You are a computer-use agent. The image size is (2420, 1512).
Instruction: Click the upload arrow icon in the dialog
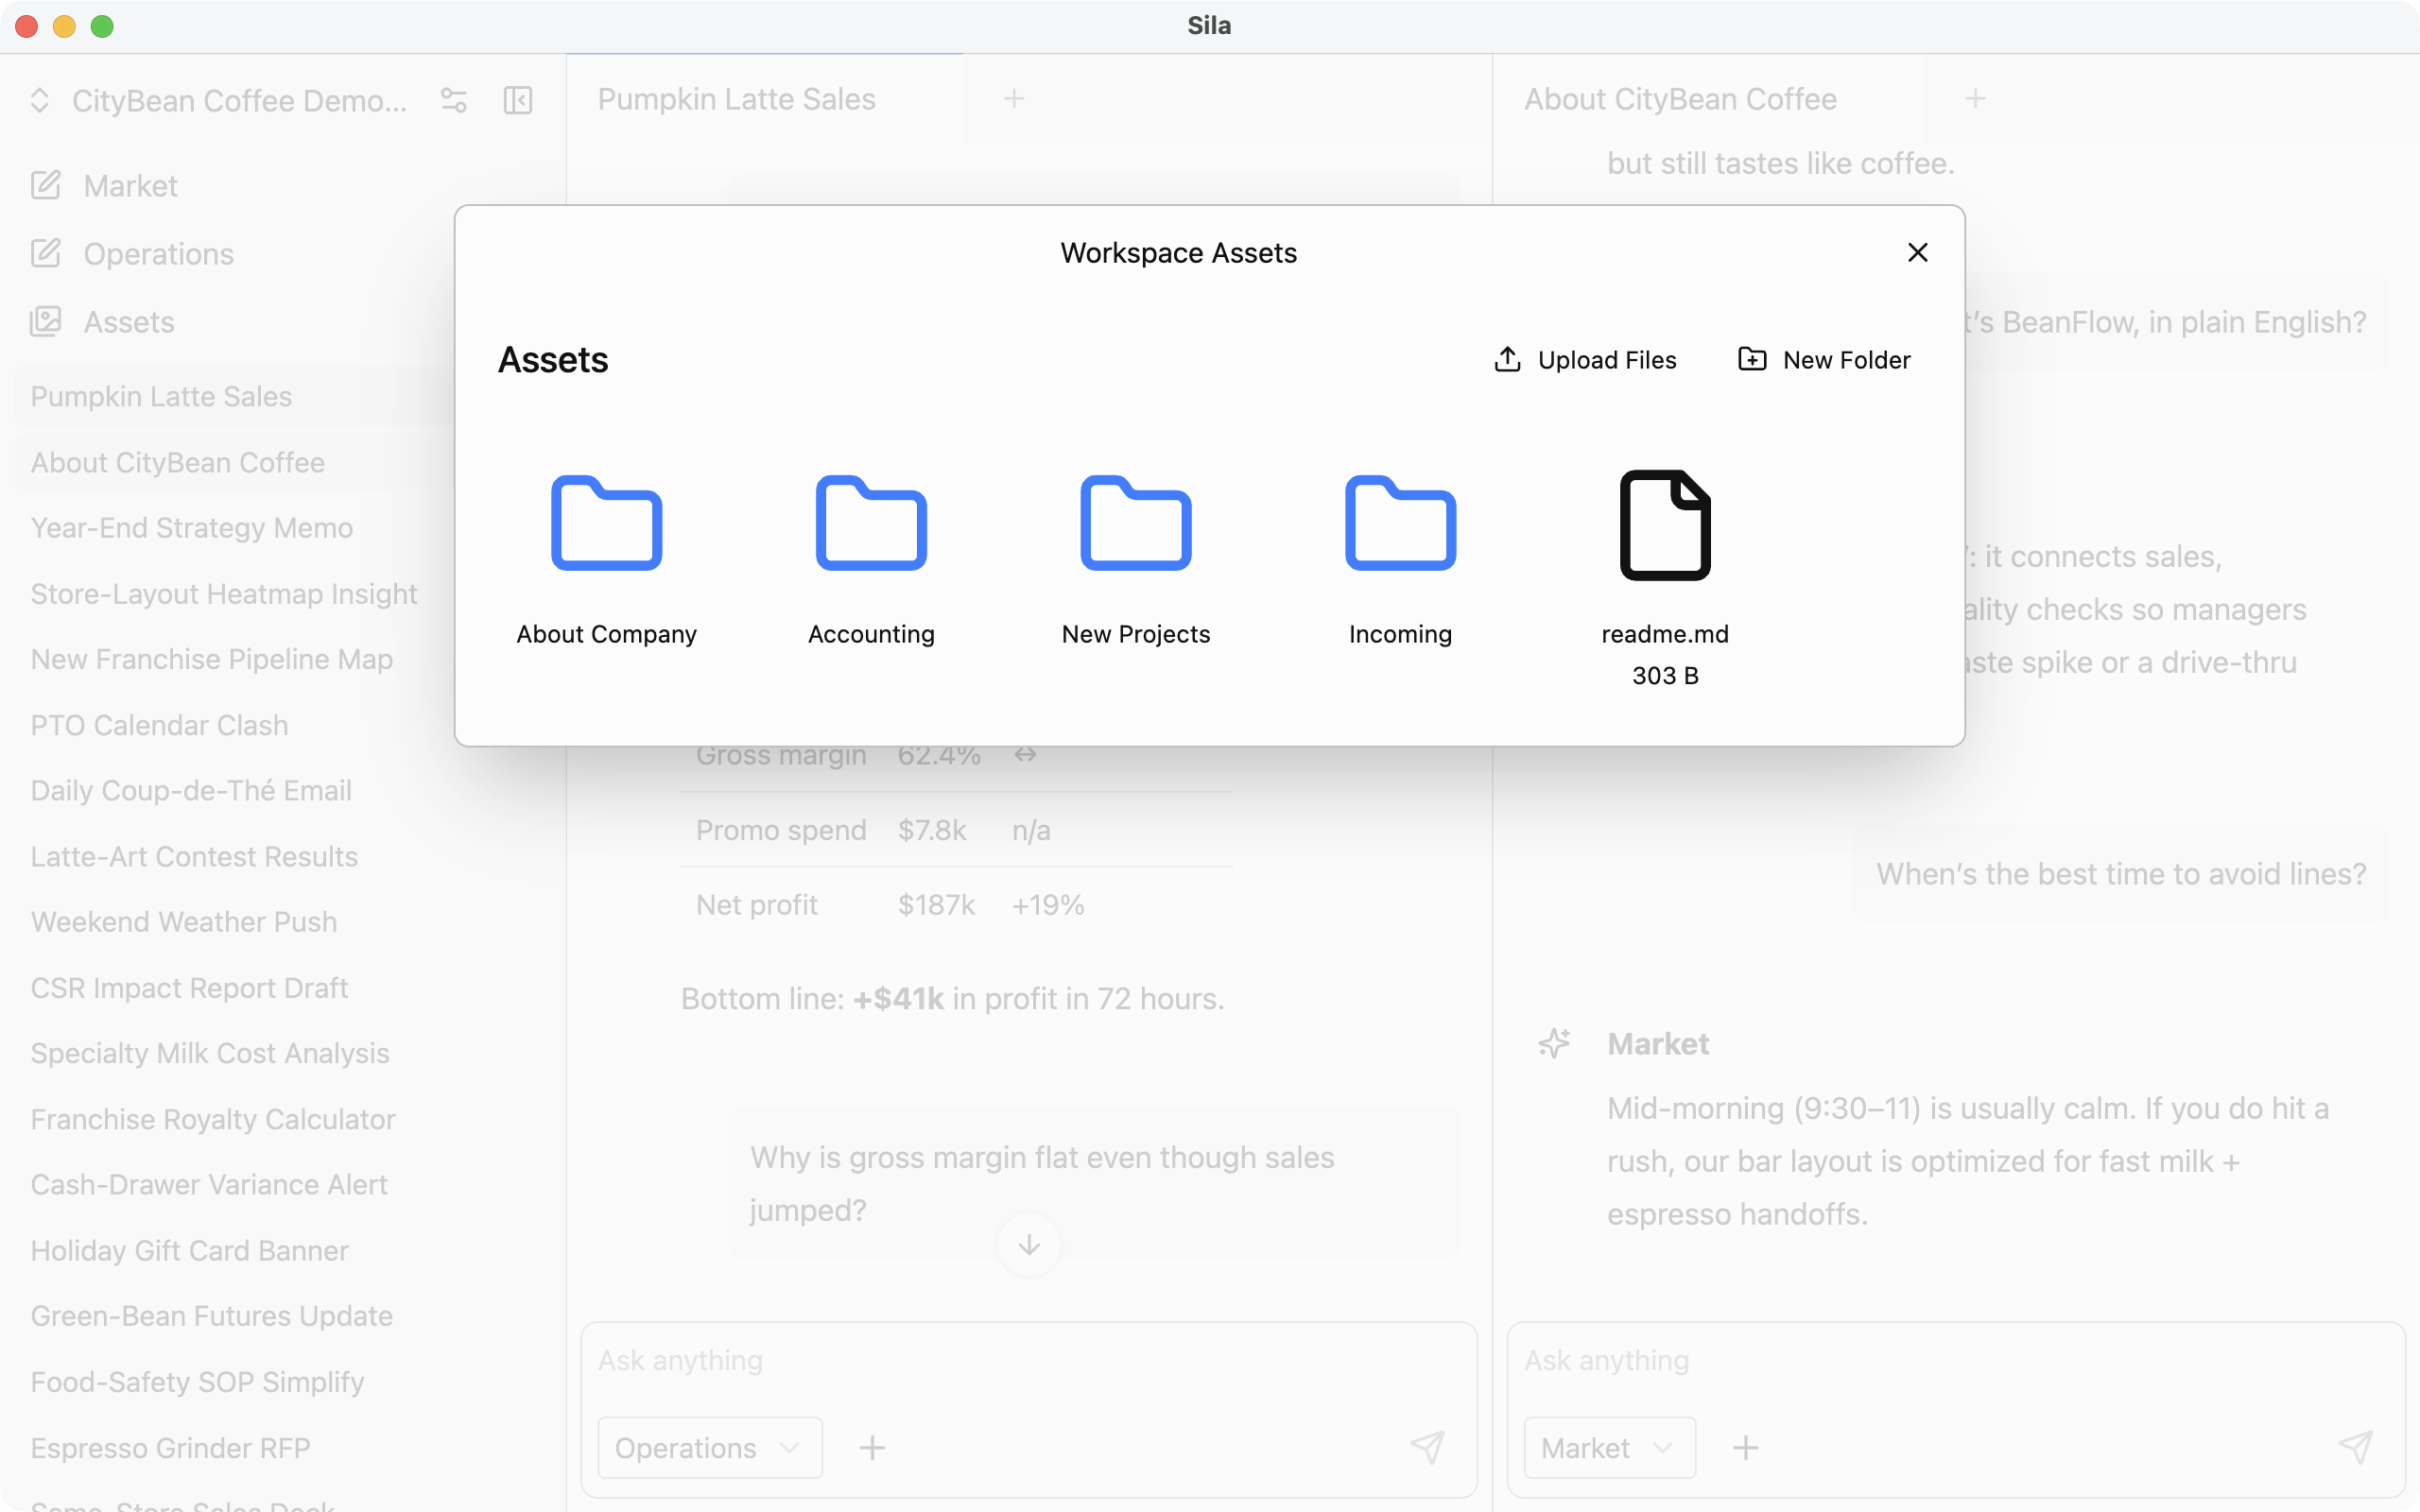coord(1504,359)
